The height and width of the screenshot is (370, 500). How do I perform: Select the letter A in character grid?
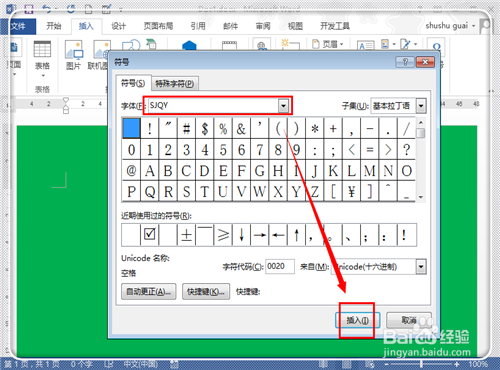(x=150, y=171)
